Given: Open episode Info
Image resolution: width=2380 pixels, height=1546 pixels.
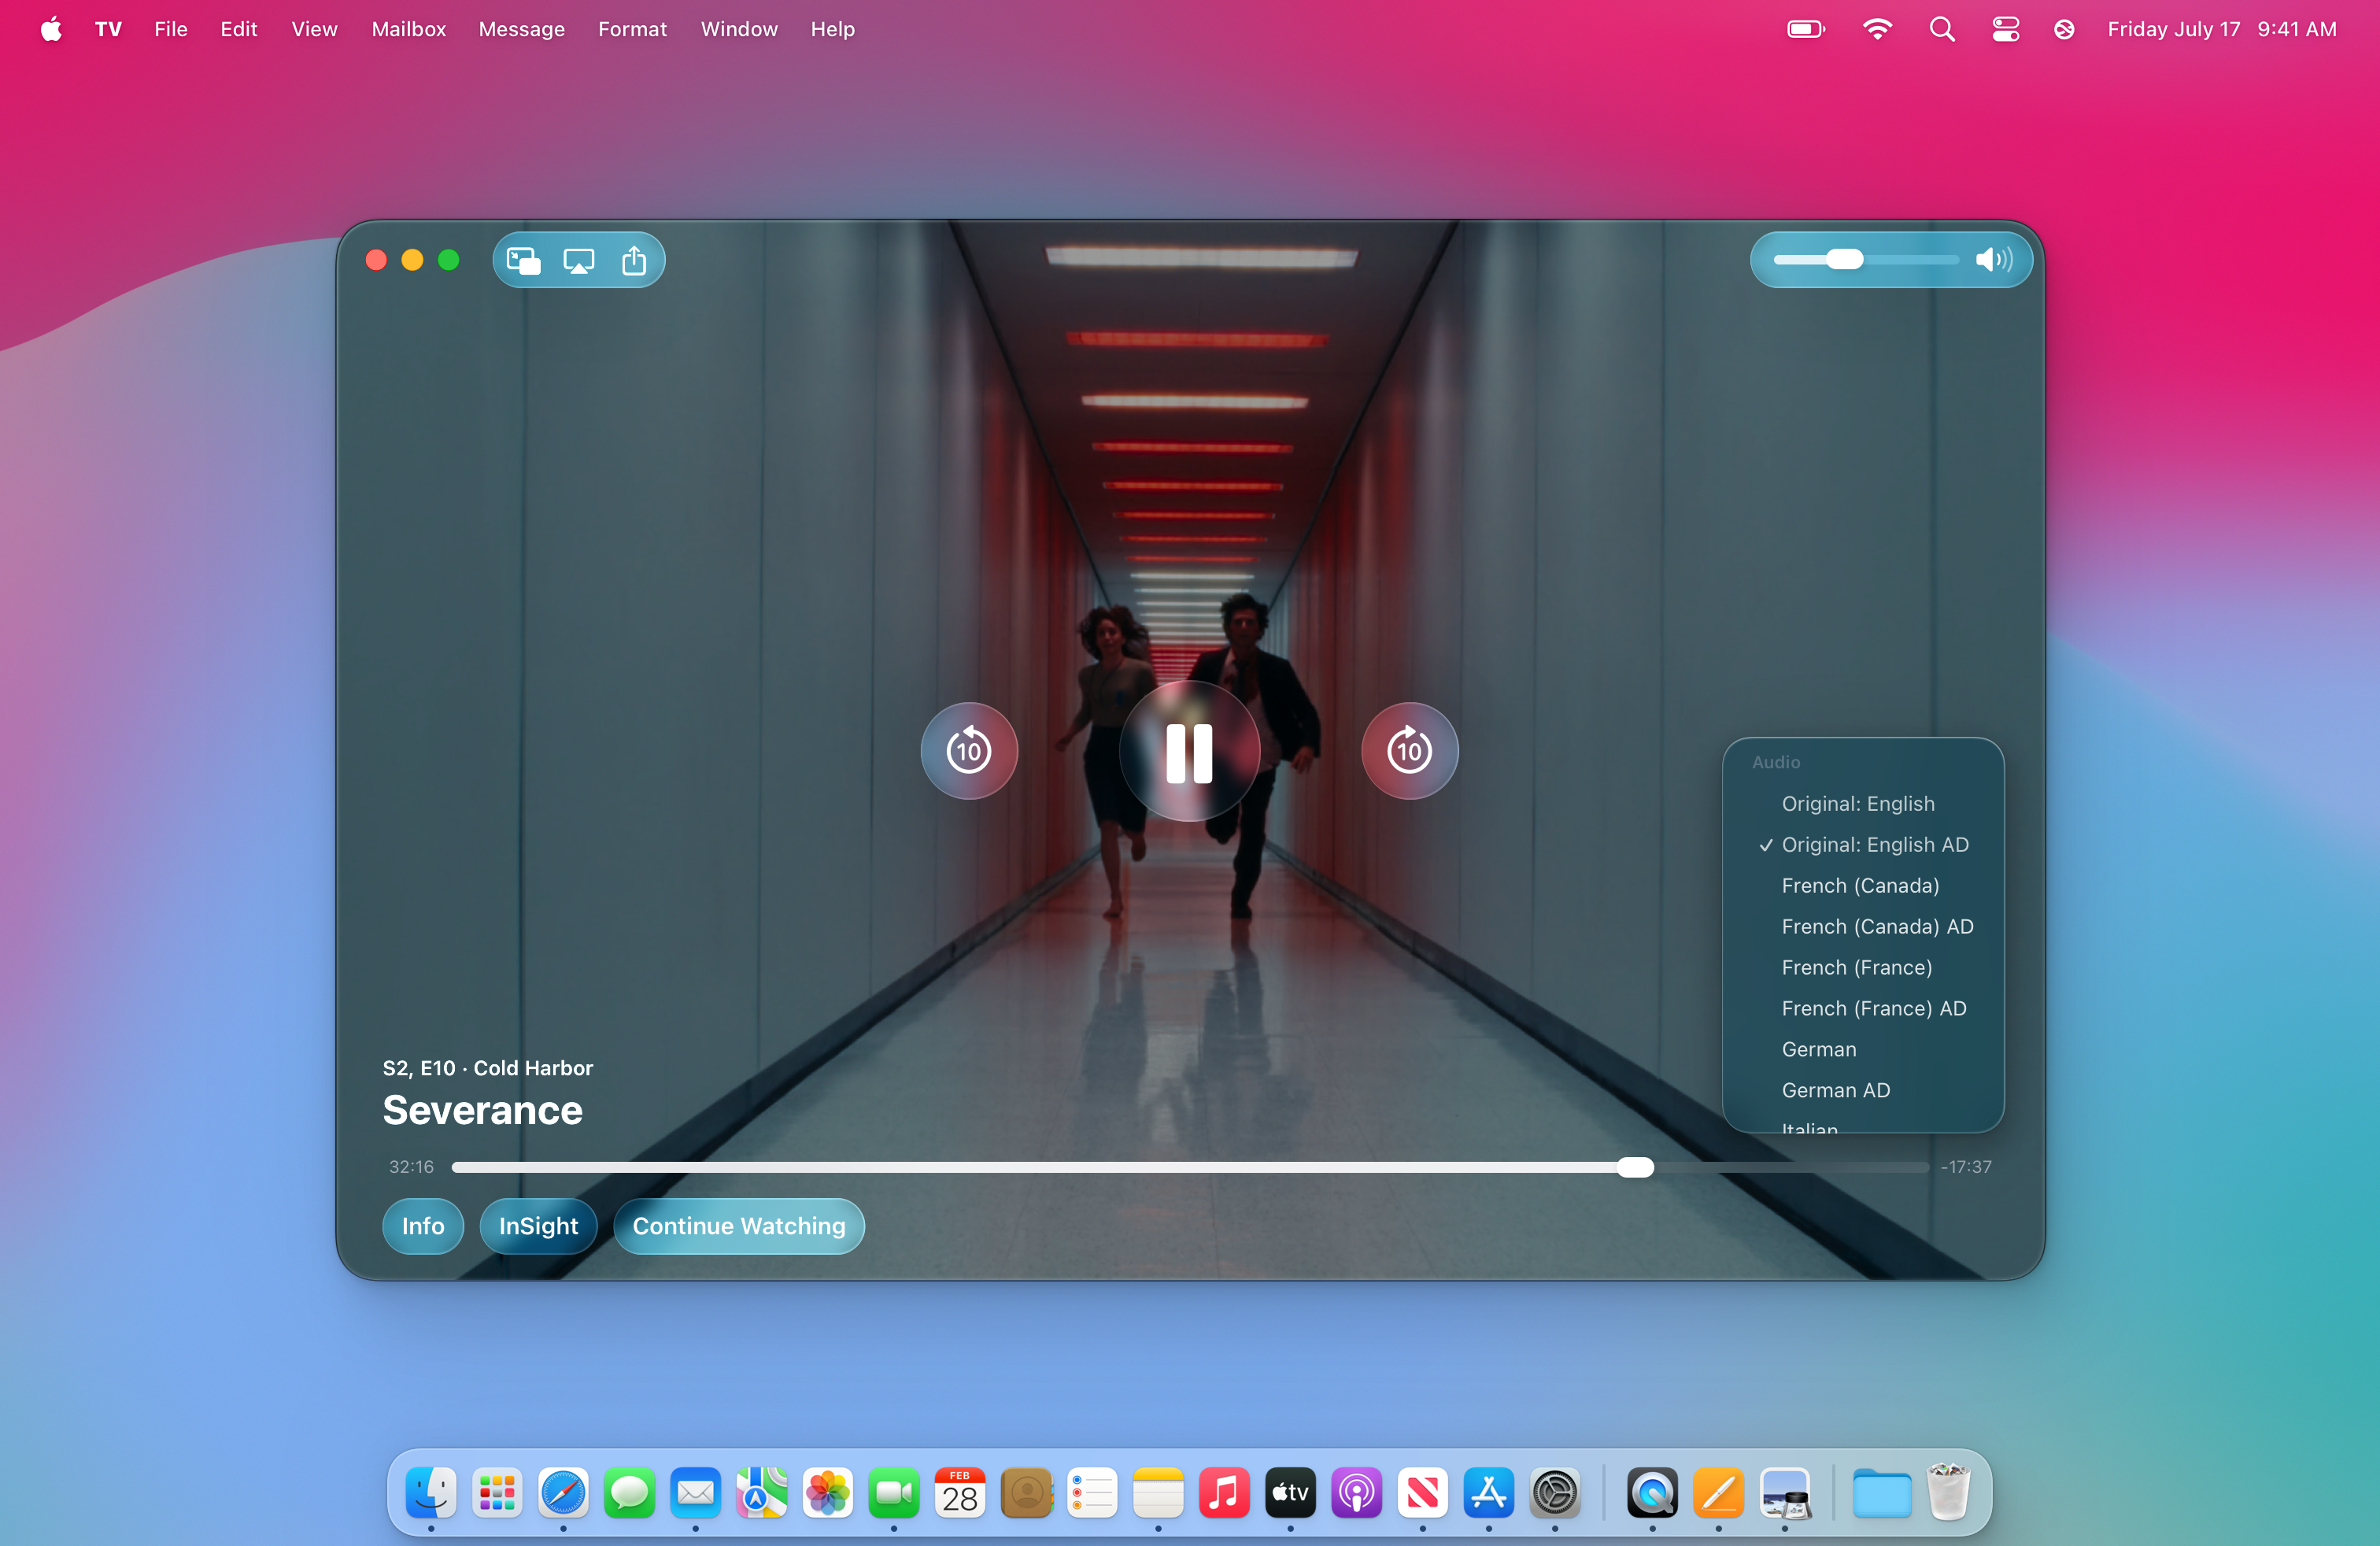Looking at the screenshot, I should [x=422, y=1226].
